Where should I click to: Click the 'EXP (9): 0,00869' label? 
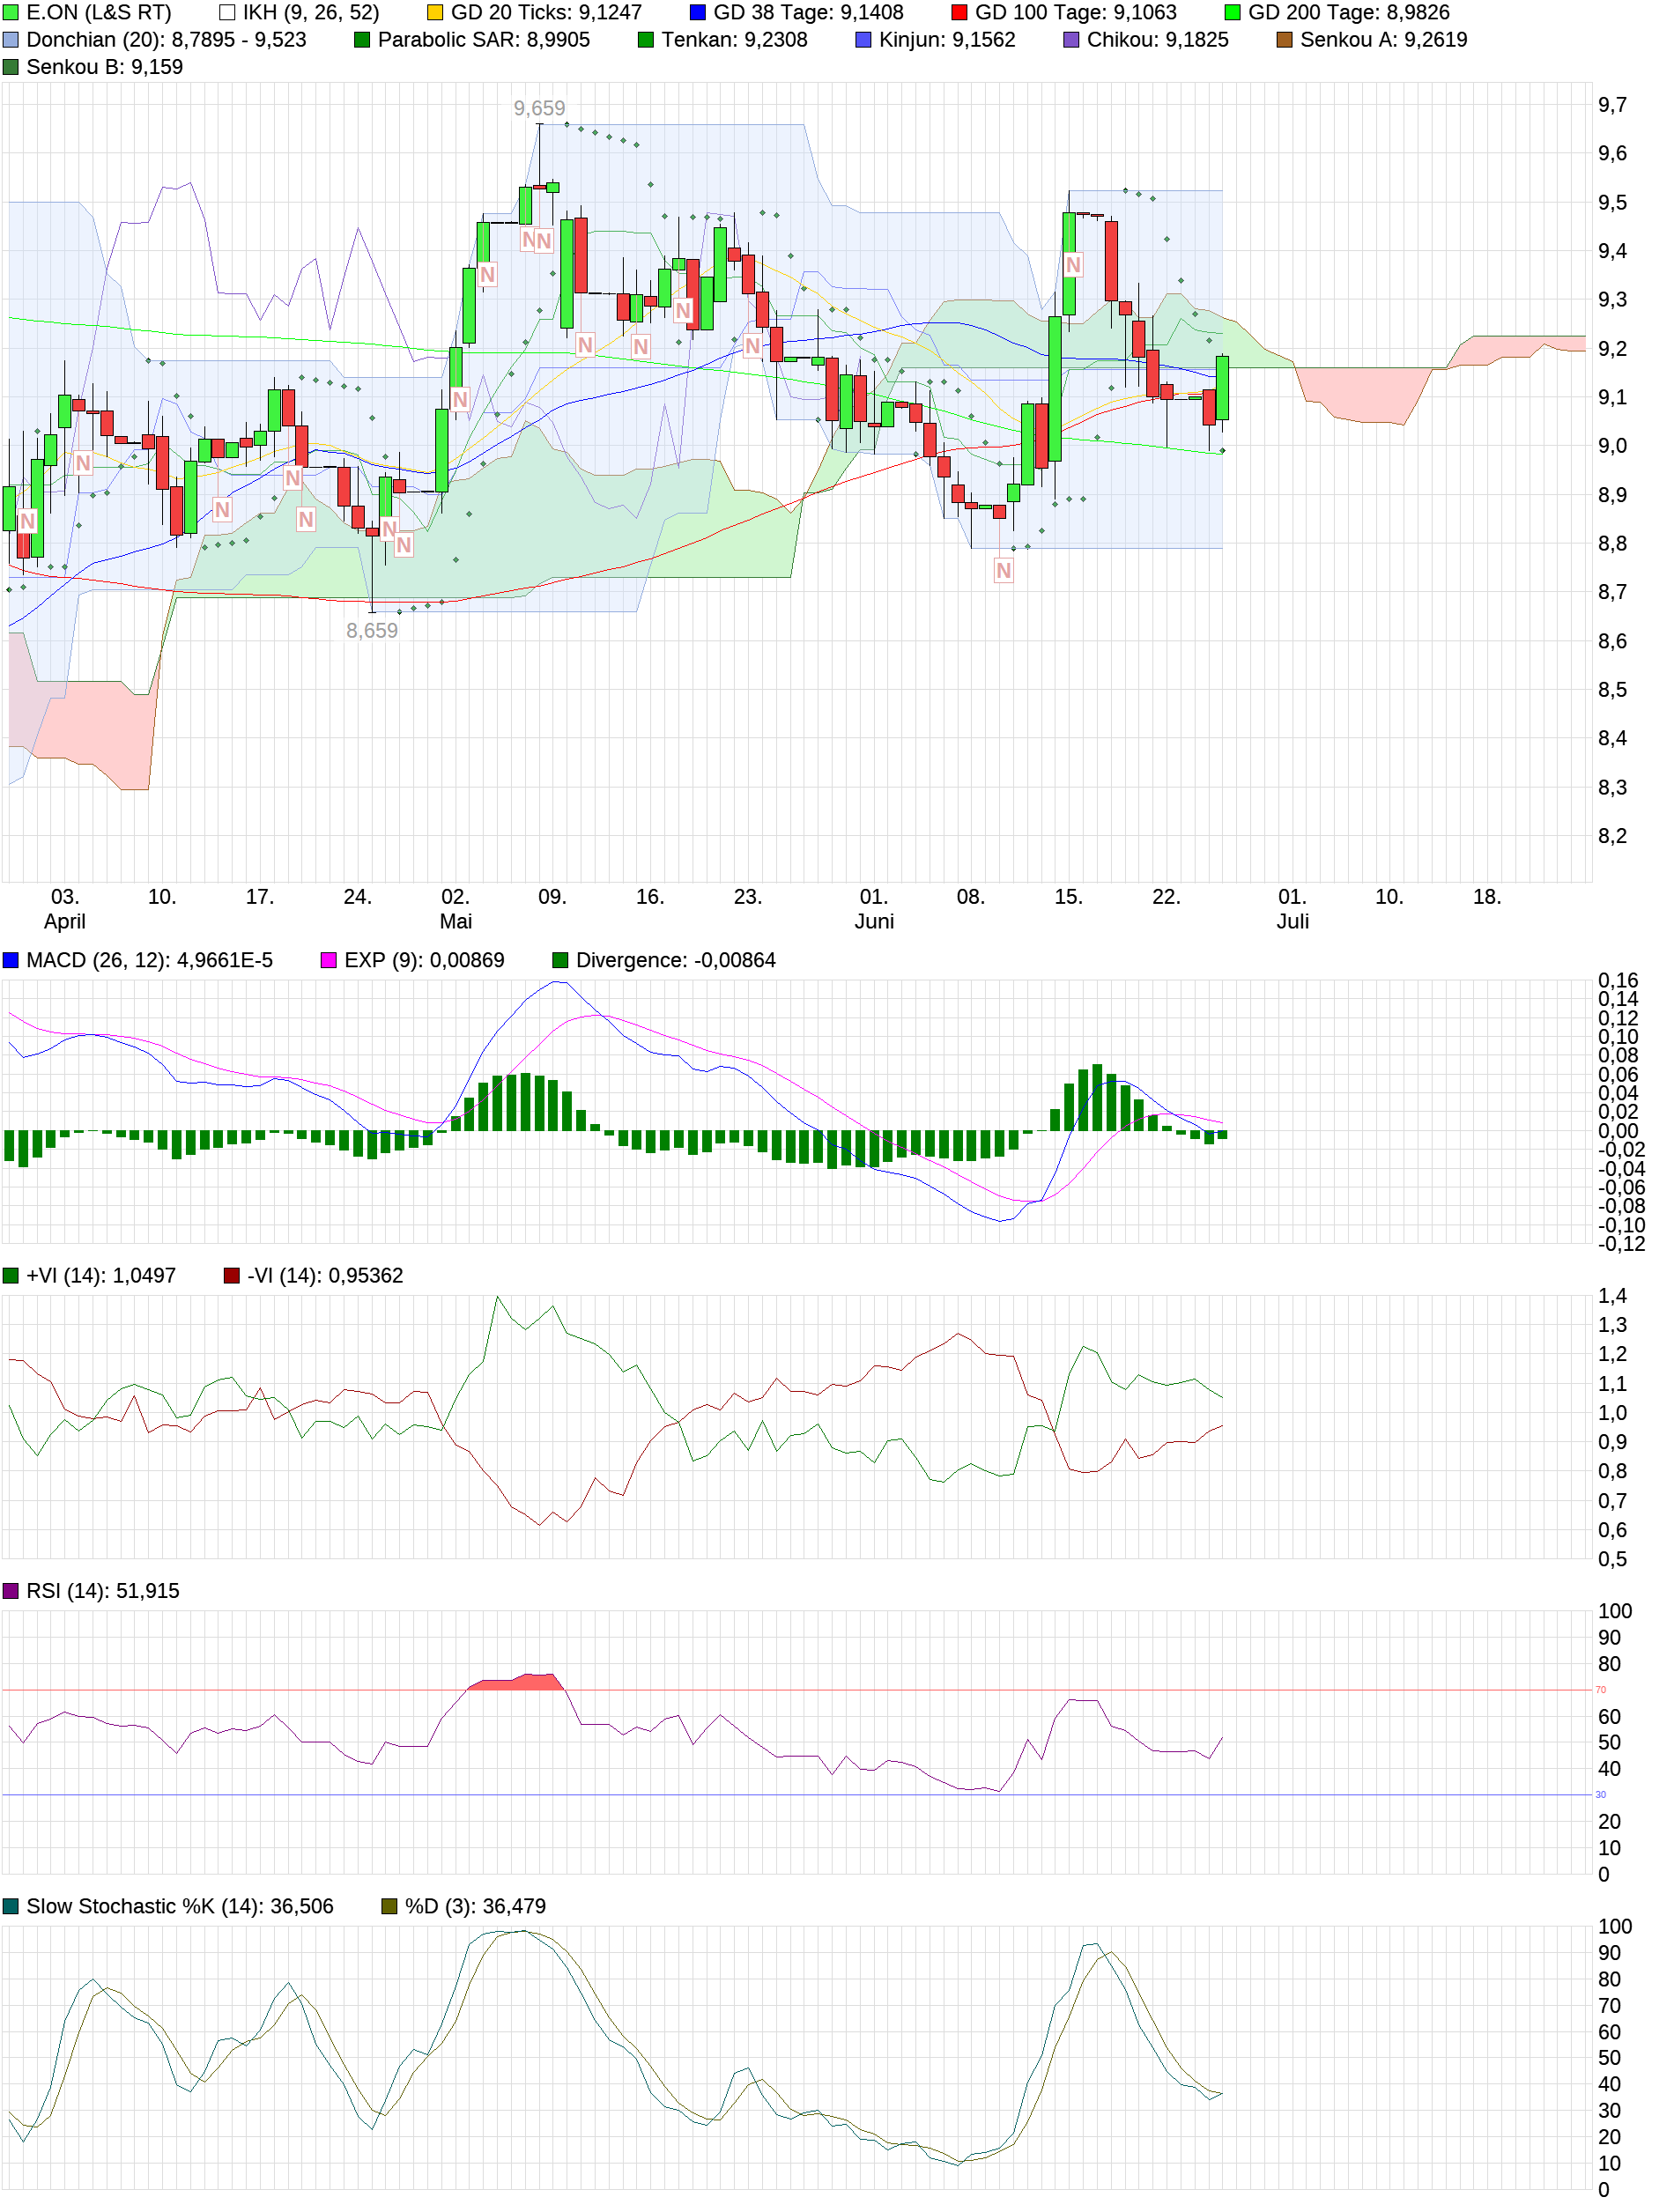tap(425, 961)
